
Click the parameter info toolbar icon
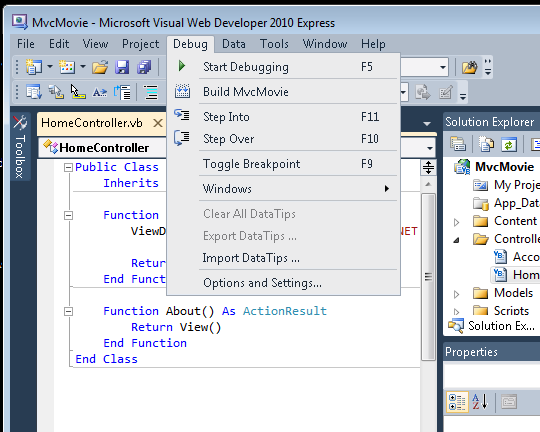(x=56, y=92)
